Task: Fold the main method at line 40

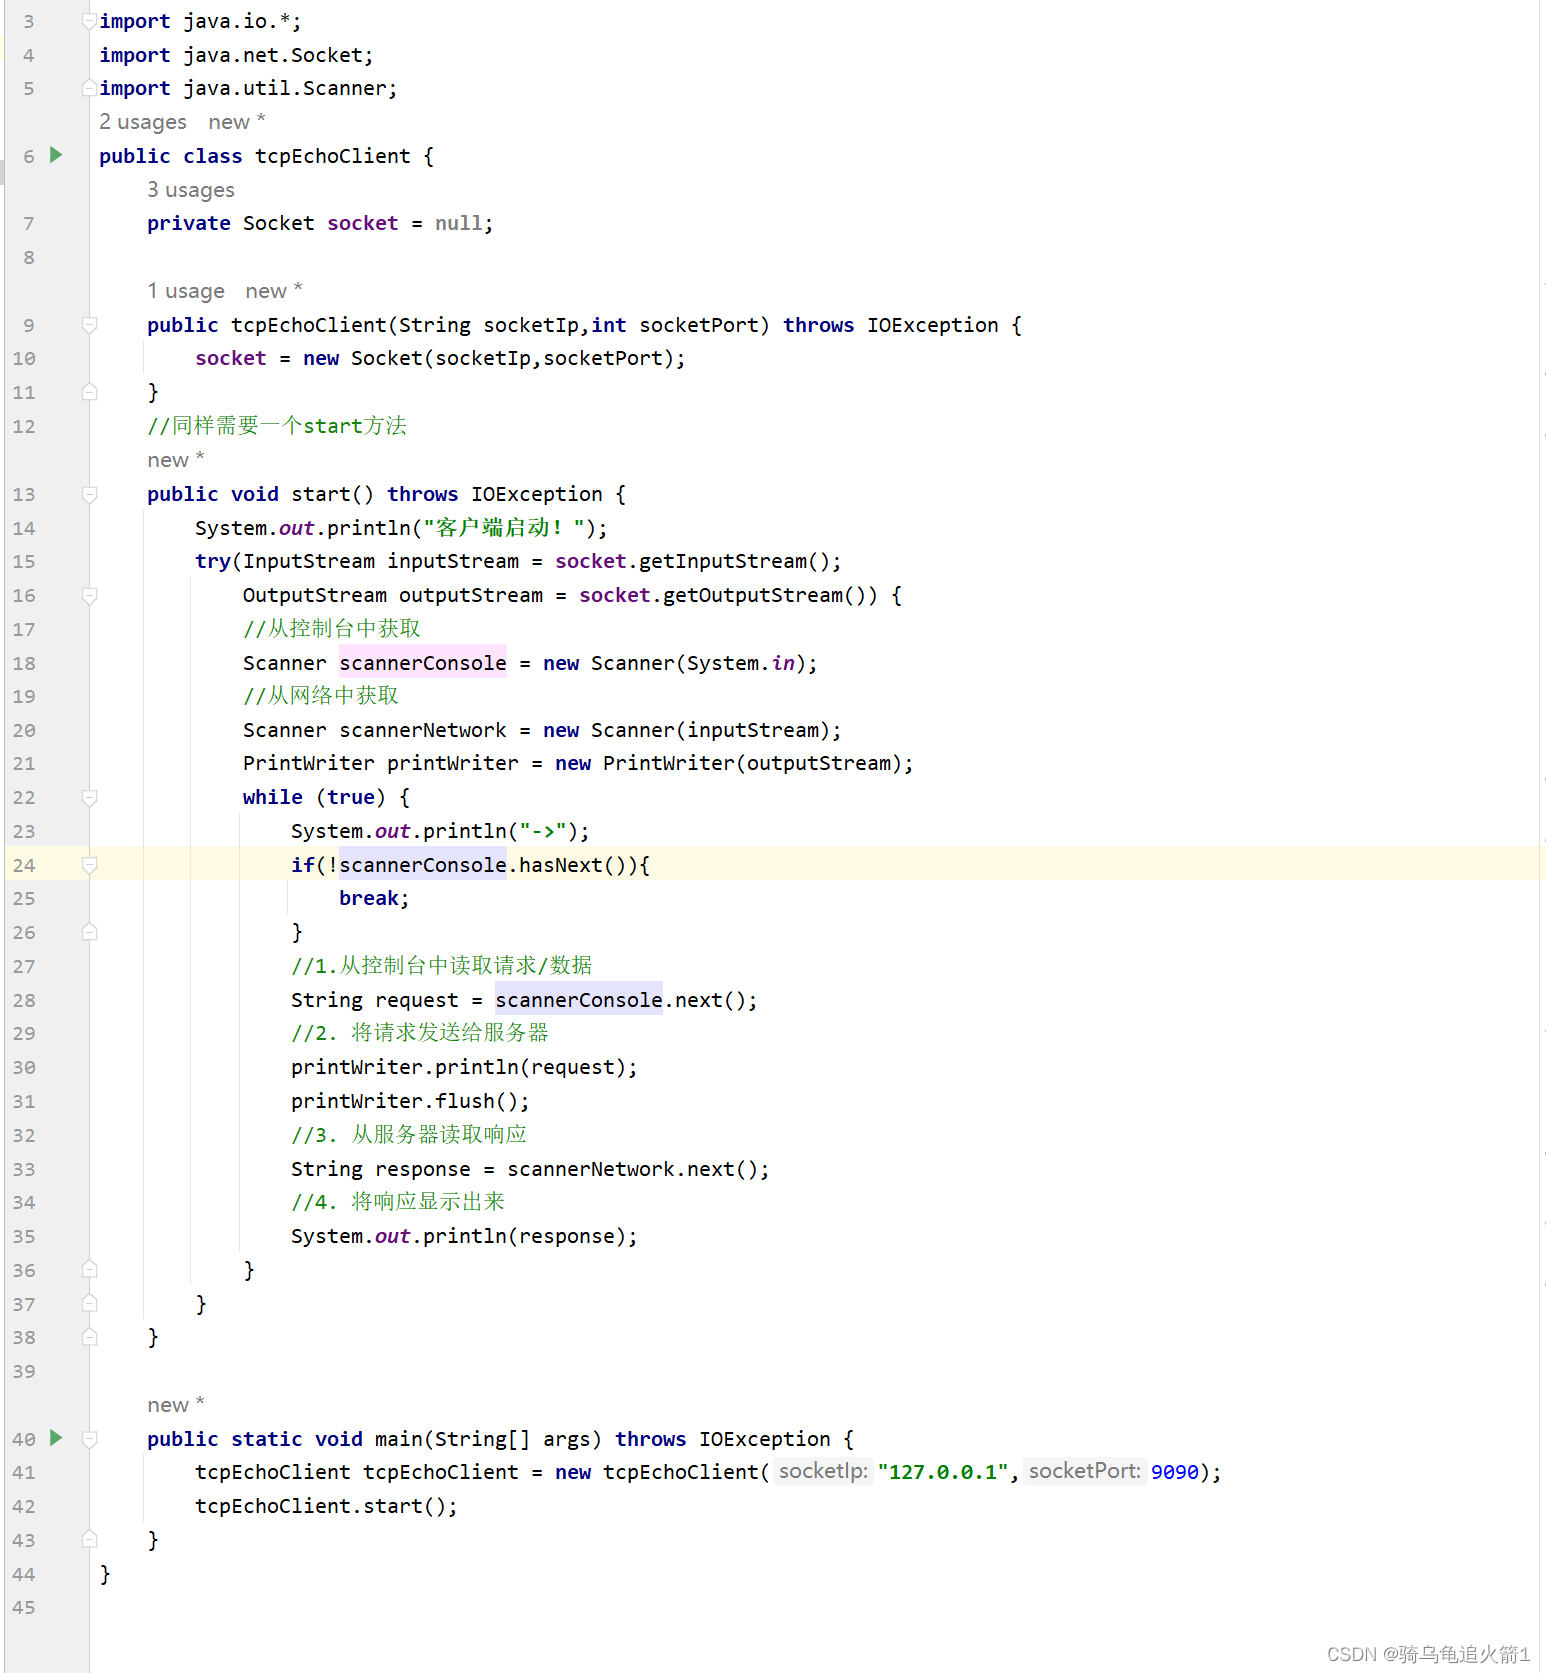Action: tap(89, 1439)
